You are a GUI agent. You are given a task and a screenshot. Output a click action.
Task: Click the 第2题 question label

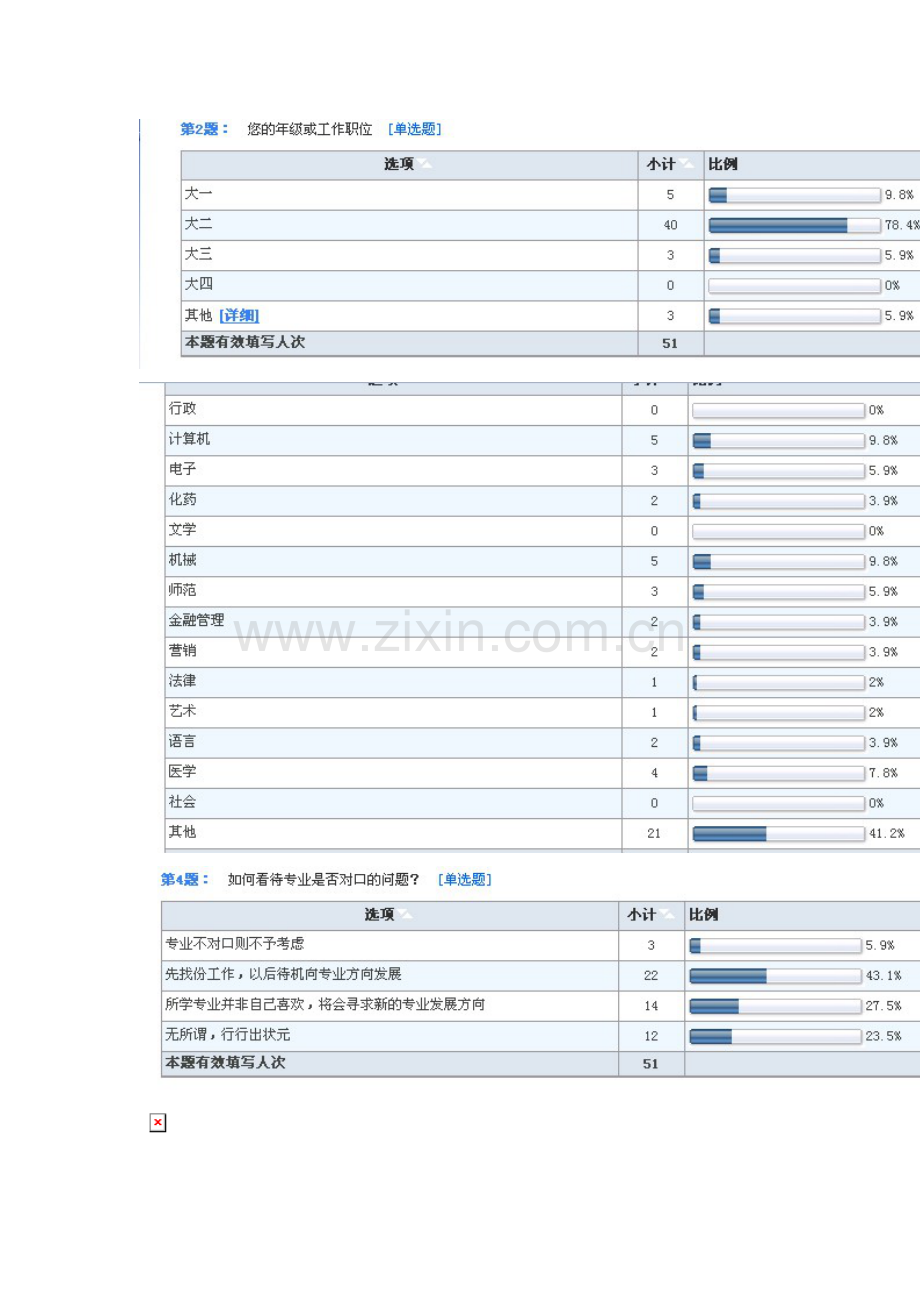coord(203,129)
